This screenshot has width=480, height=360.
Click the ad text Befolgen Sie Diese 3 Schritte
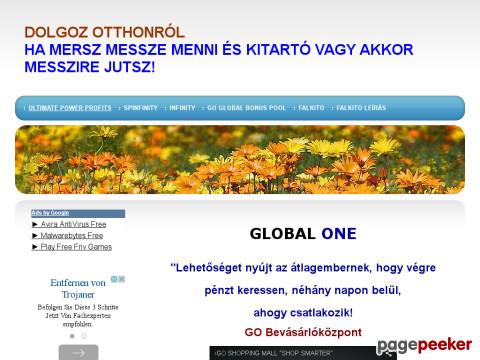[78, 307]
